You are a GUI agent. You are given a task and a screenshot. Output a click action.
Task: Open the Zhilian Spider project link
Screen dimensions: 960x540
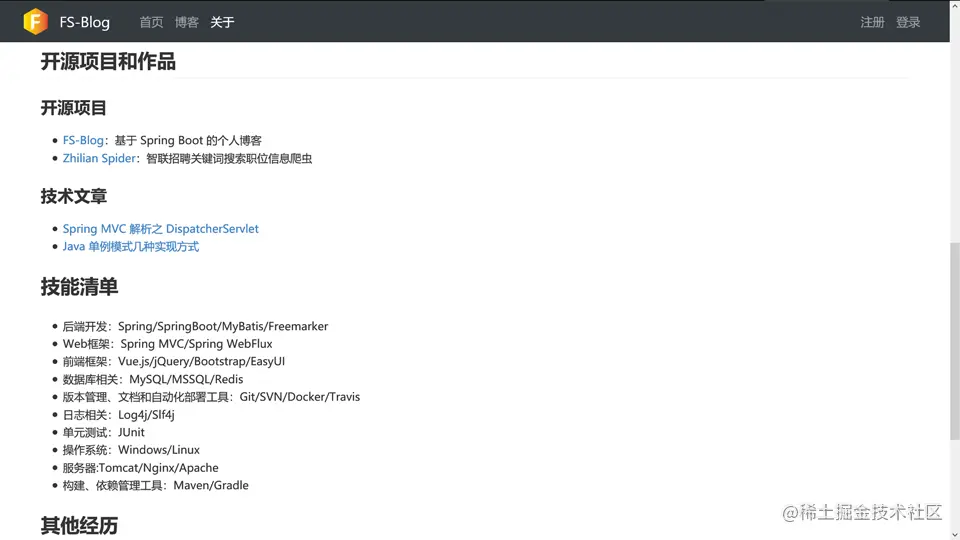99,158
